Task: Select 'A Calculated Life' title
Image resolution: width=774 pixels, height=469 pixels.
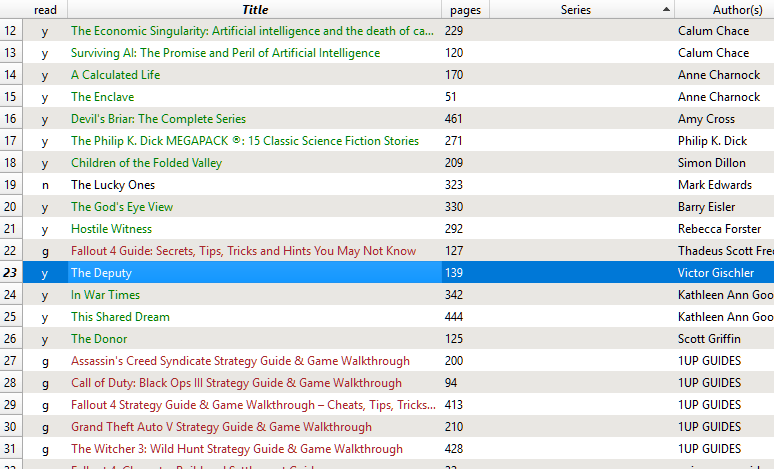Action: 116,75
